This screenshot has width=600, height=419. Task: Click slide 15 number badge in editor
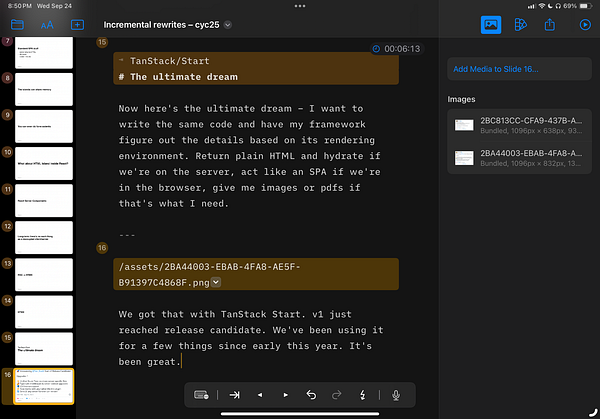coord(102,42)
